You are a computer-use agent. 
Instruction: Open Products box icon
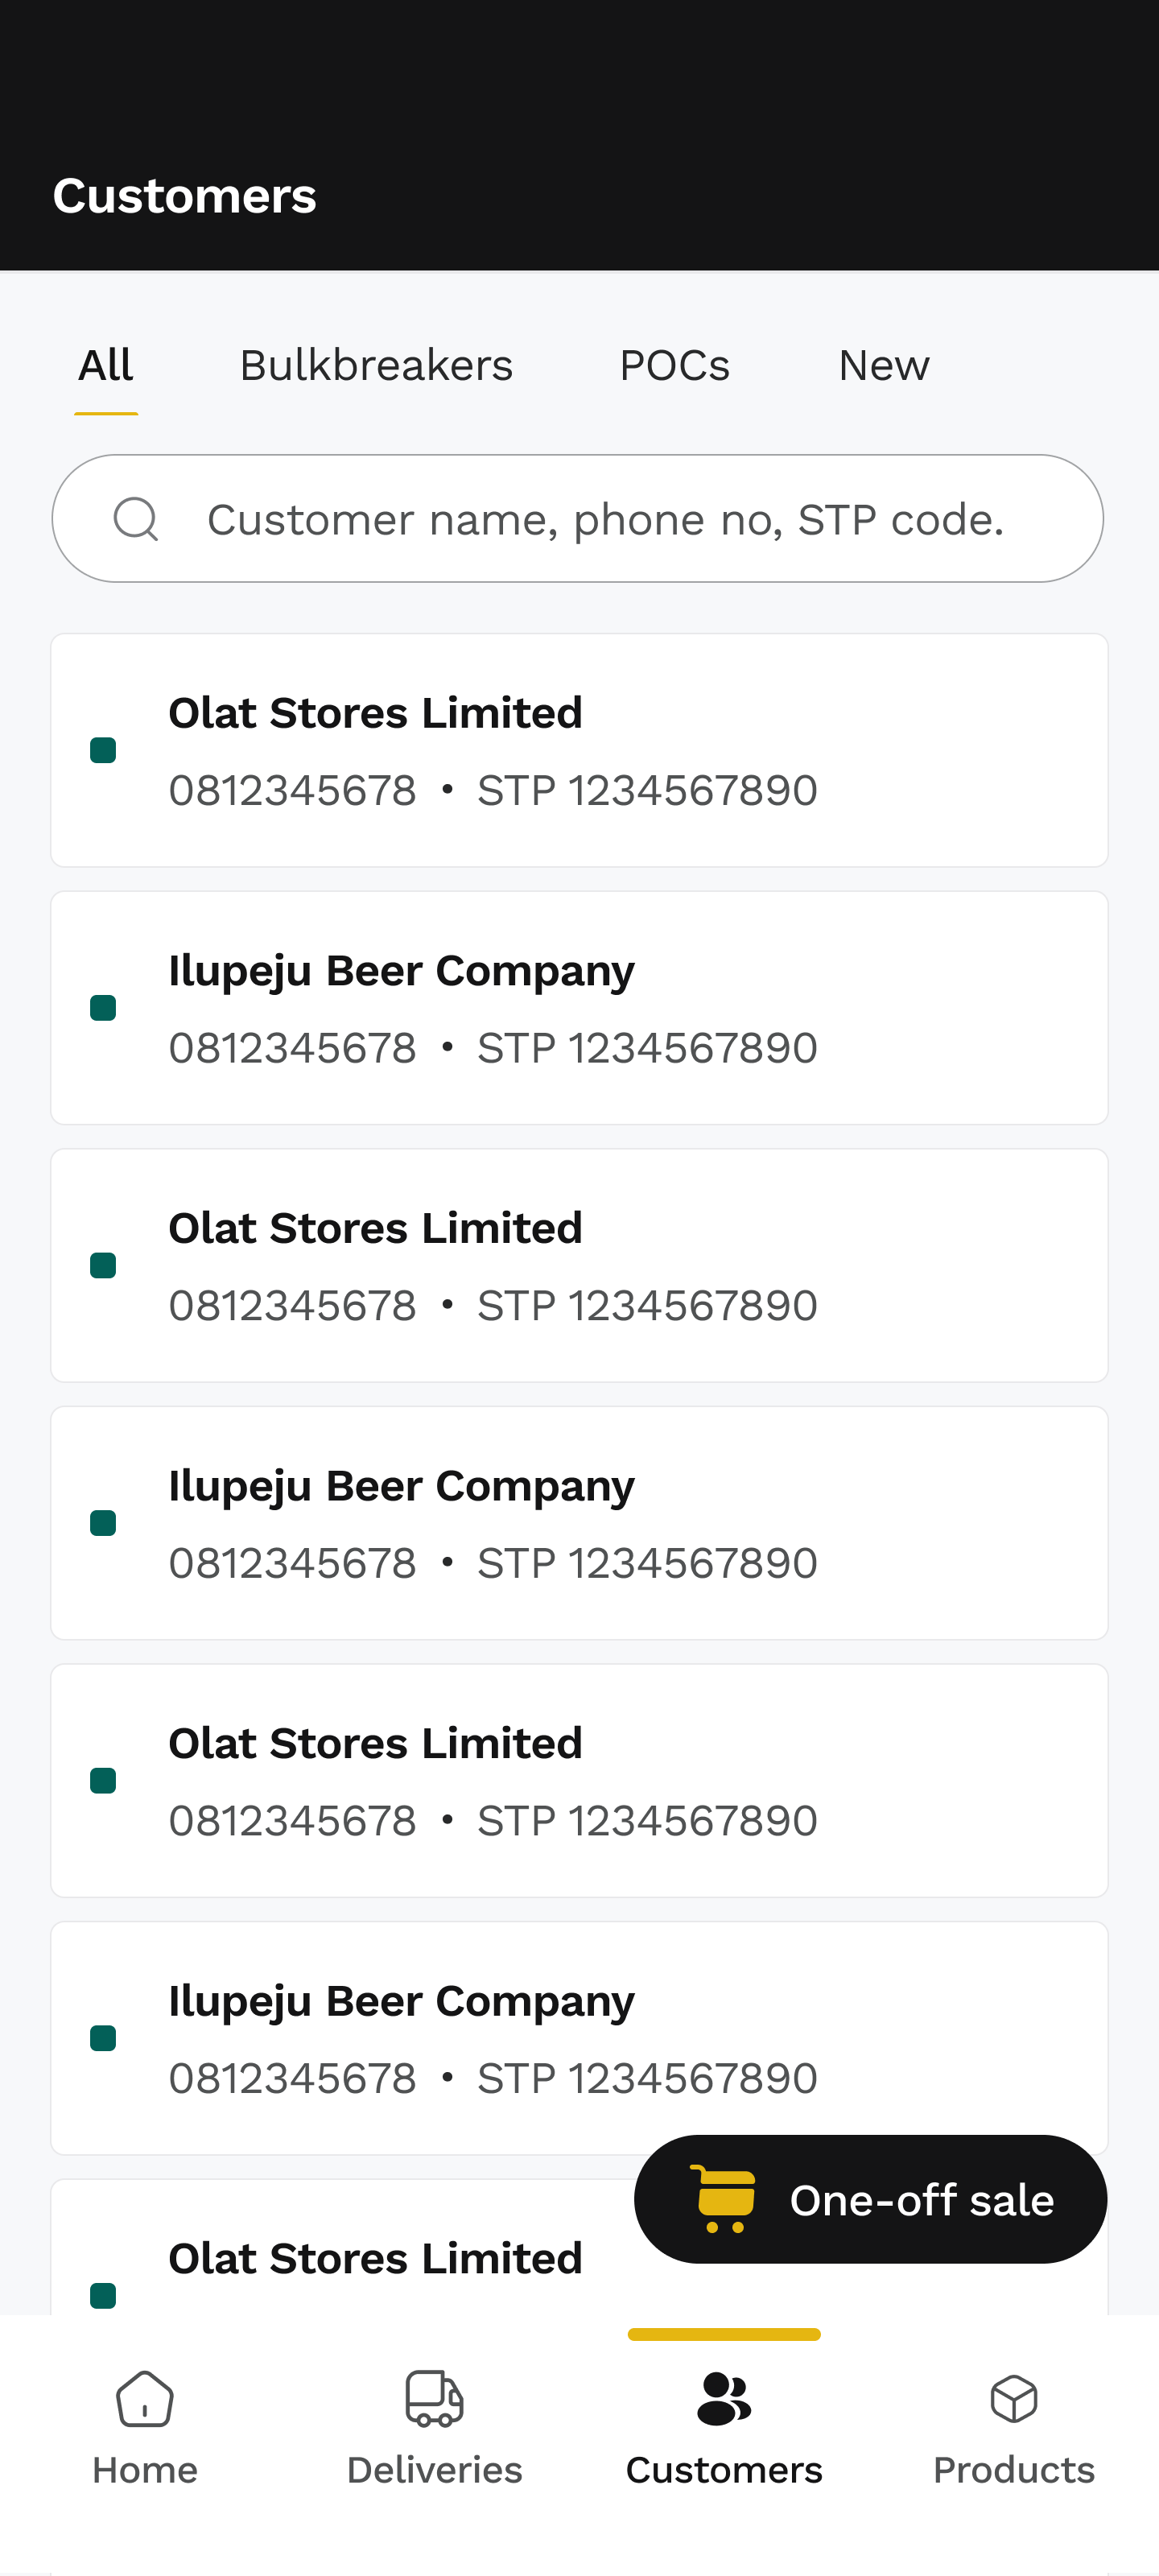point(1013,2399)
